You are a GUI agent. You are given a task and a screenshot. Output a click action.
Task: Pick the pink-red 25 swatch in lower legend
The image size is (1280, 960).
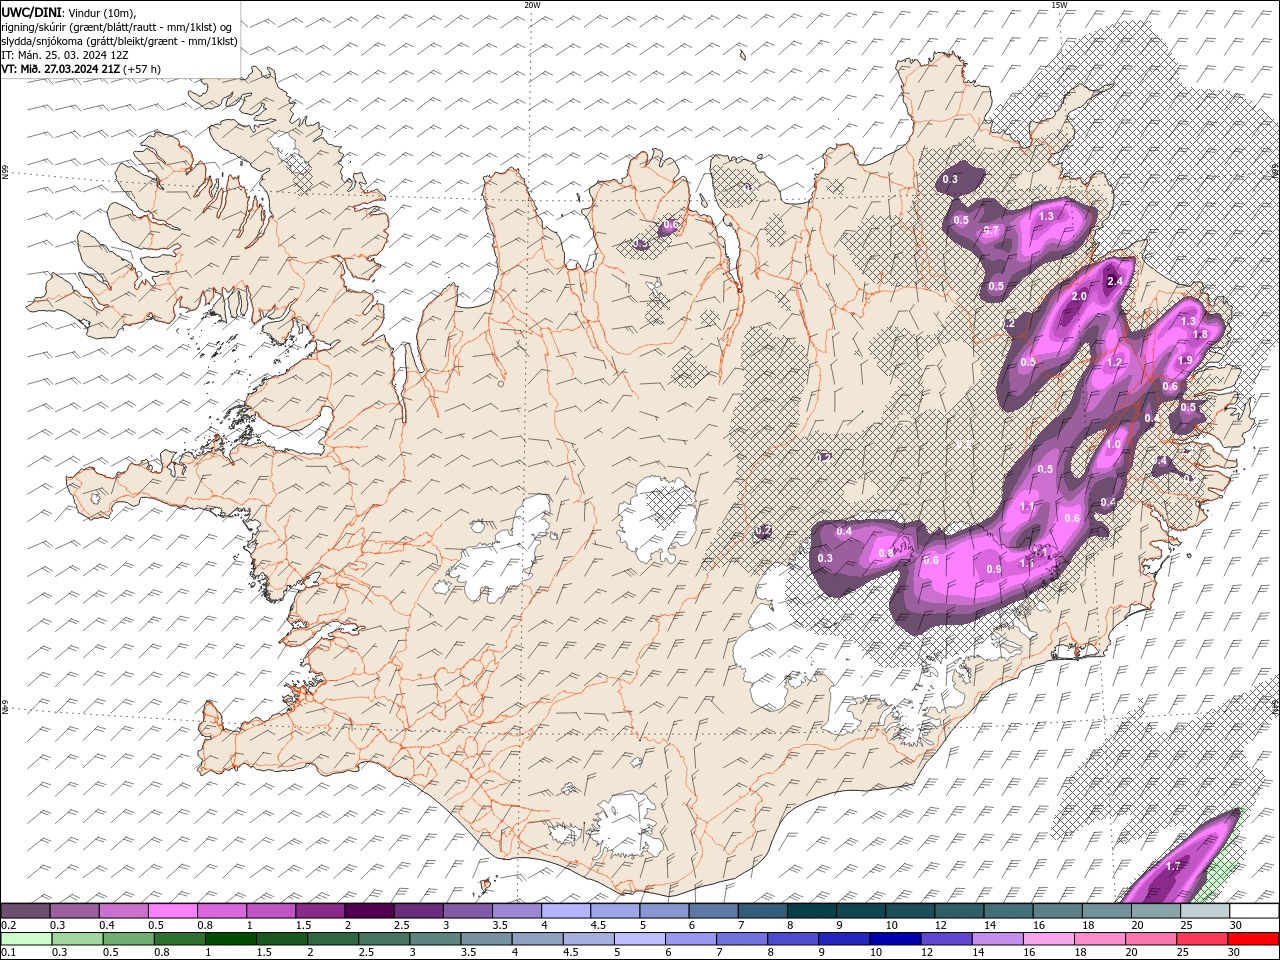click(x=1200, y=939)
